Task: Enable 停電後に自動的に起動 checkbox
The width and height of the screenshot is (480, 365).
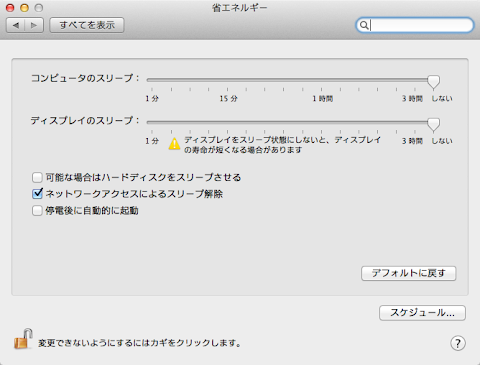Action: pyautogui.click(x=37, y=211)
